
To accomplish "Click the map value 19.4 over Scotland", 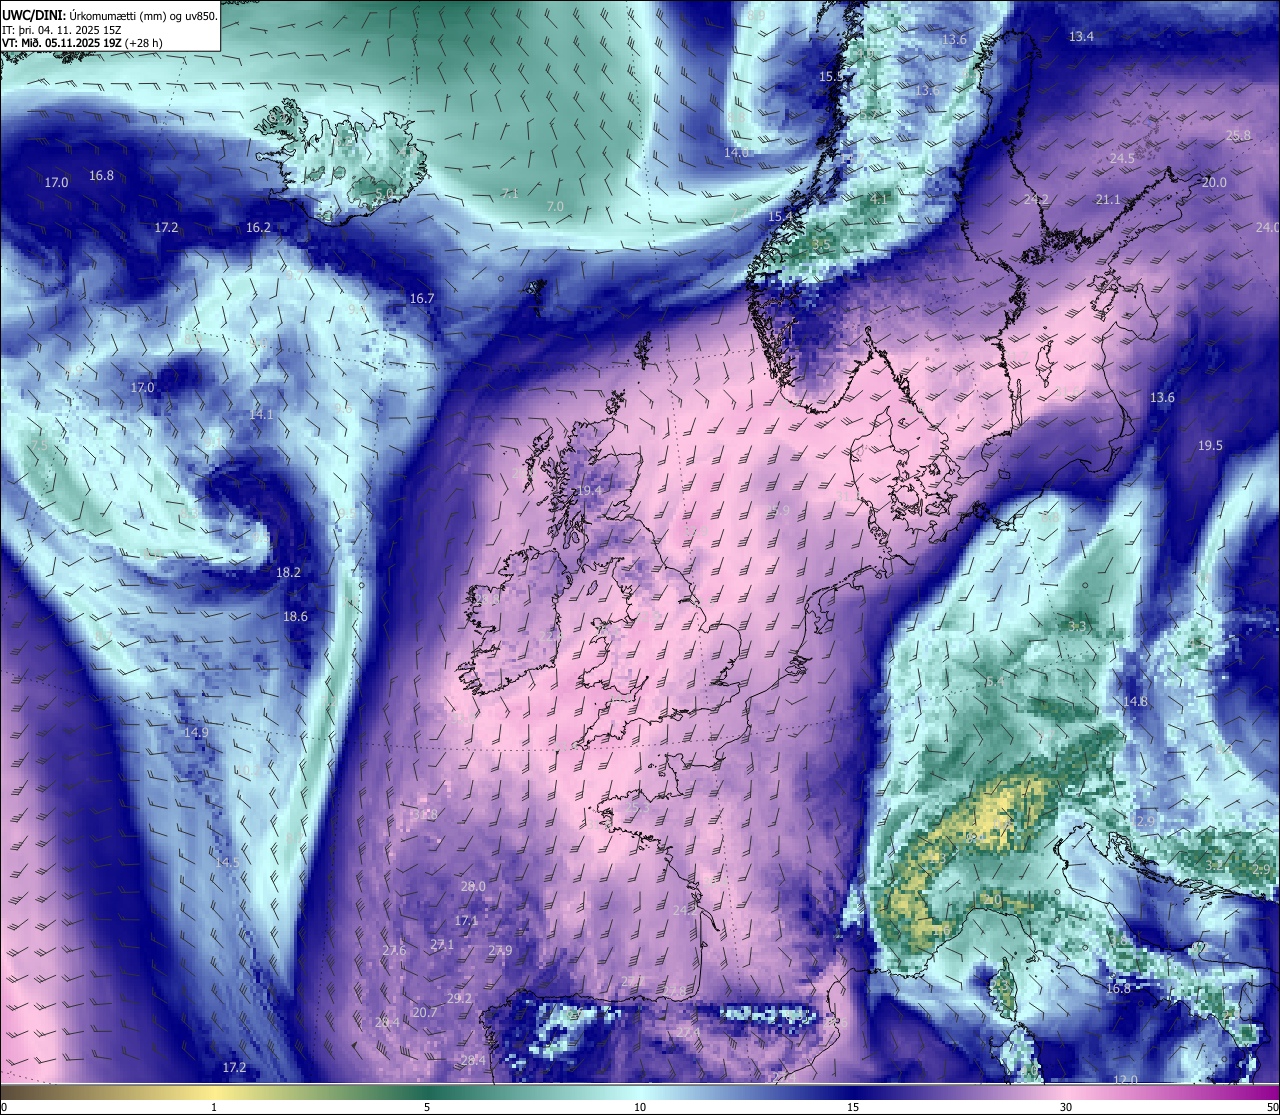I will 590,491.
